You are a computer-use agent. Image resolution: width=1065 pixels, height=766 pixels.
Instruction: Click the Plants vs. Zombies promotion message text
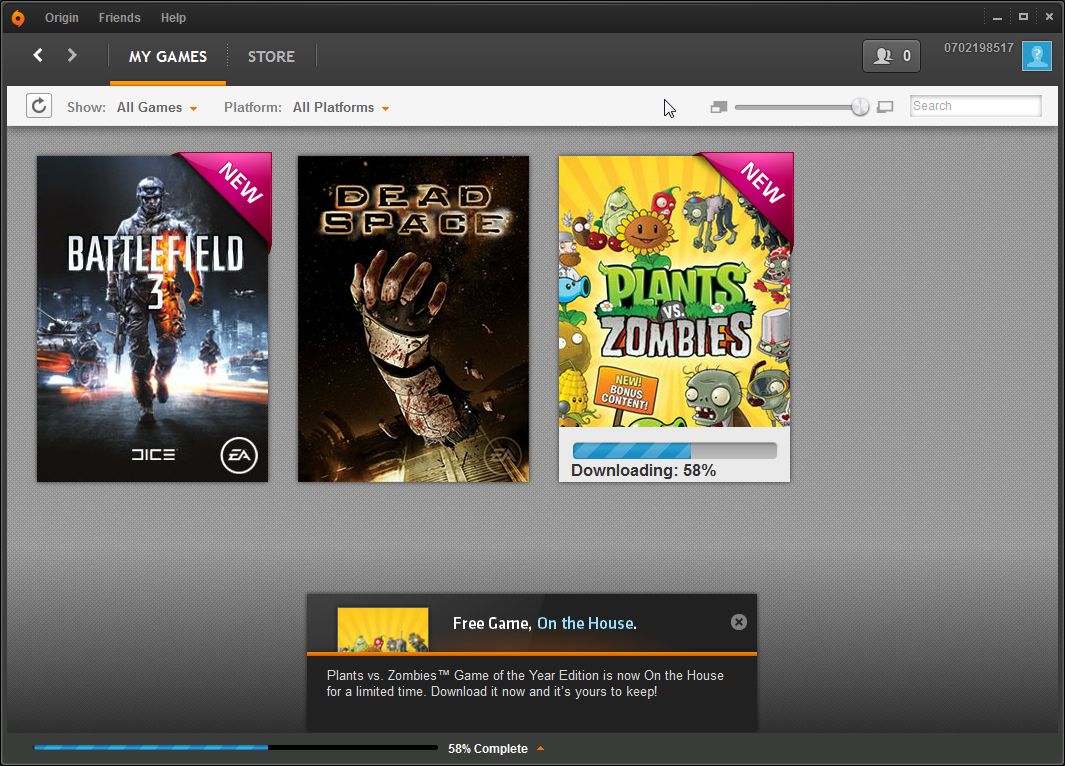coord(525,684)
